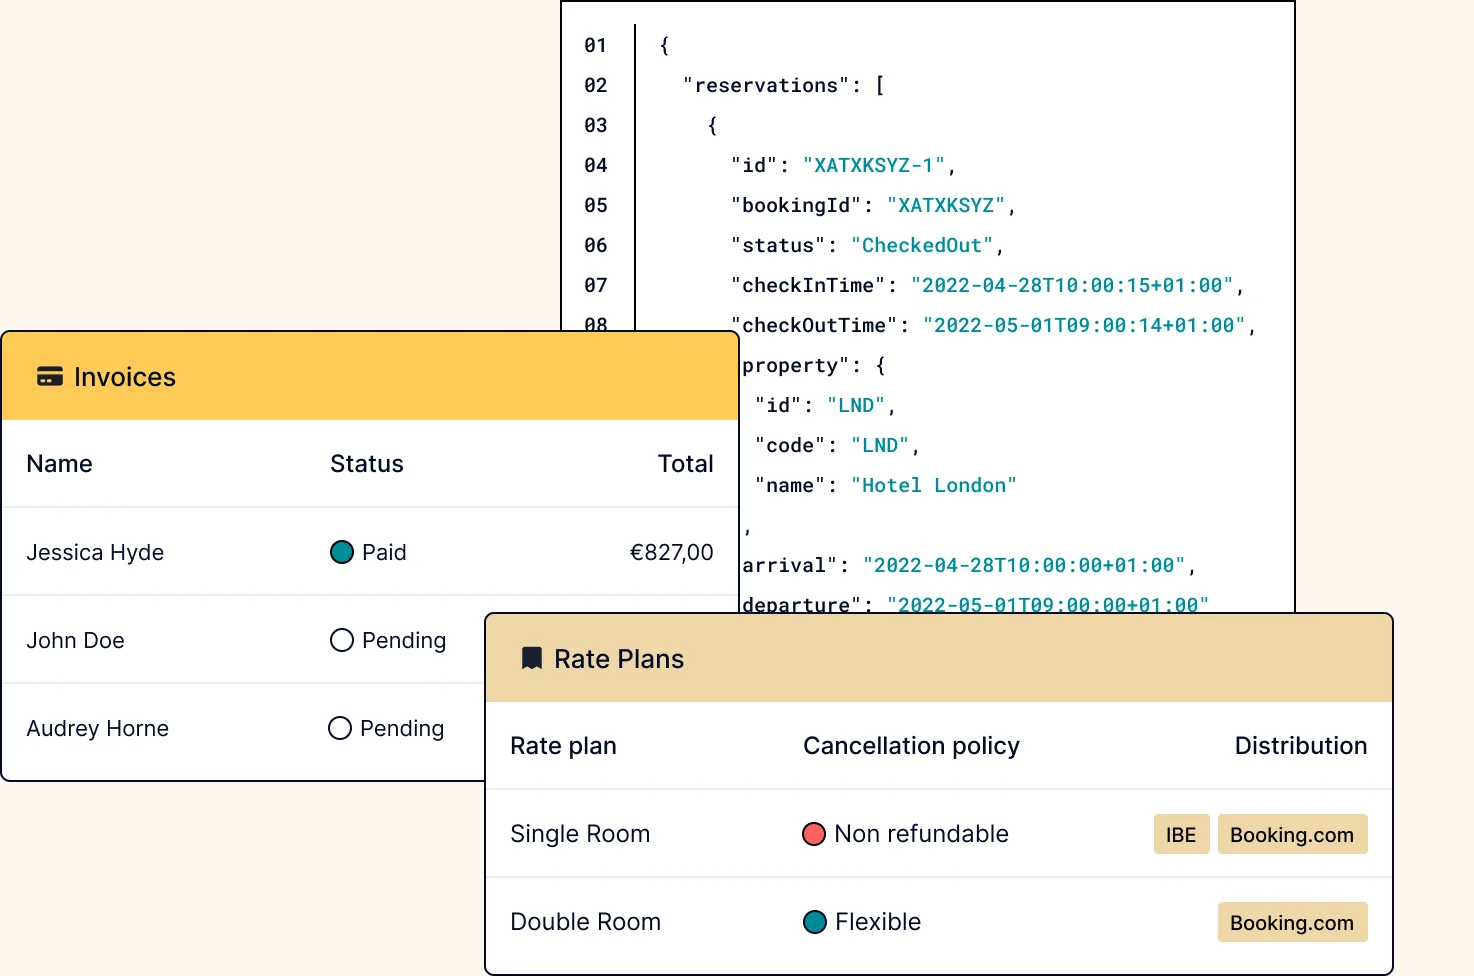The image size is (1474, 976).
Task: Click the Invoices card icon
Action: 49,377
